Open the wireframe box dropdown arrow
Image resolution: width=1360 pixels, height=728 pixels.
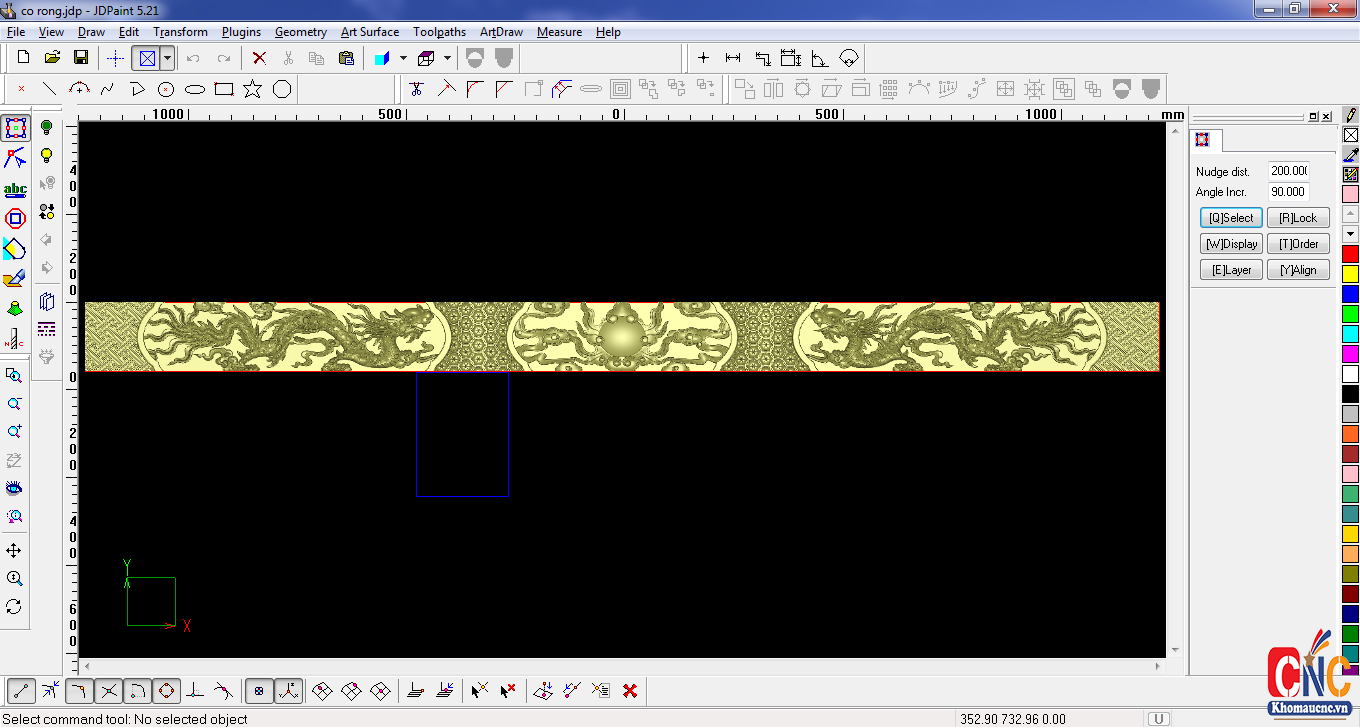[447, 58]
